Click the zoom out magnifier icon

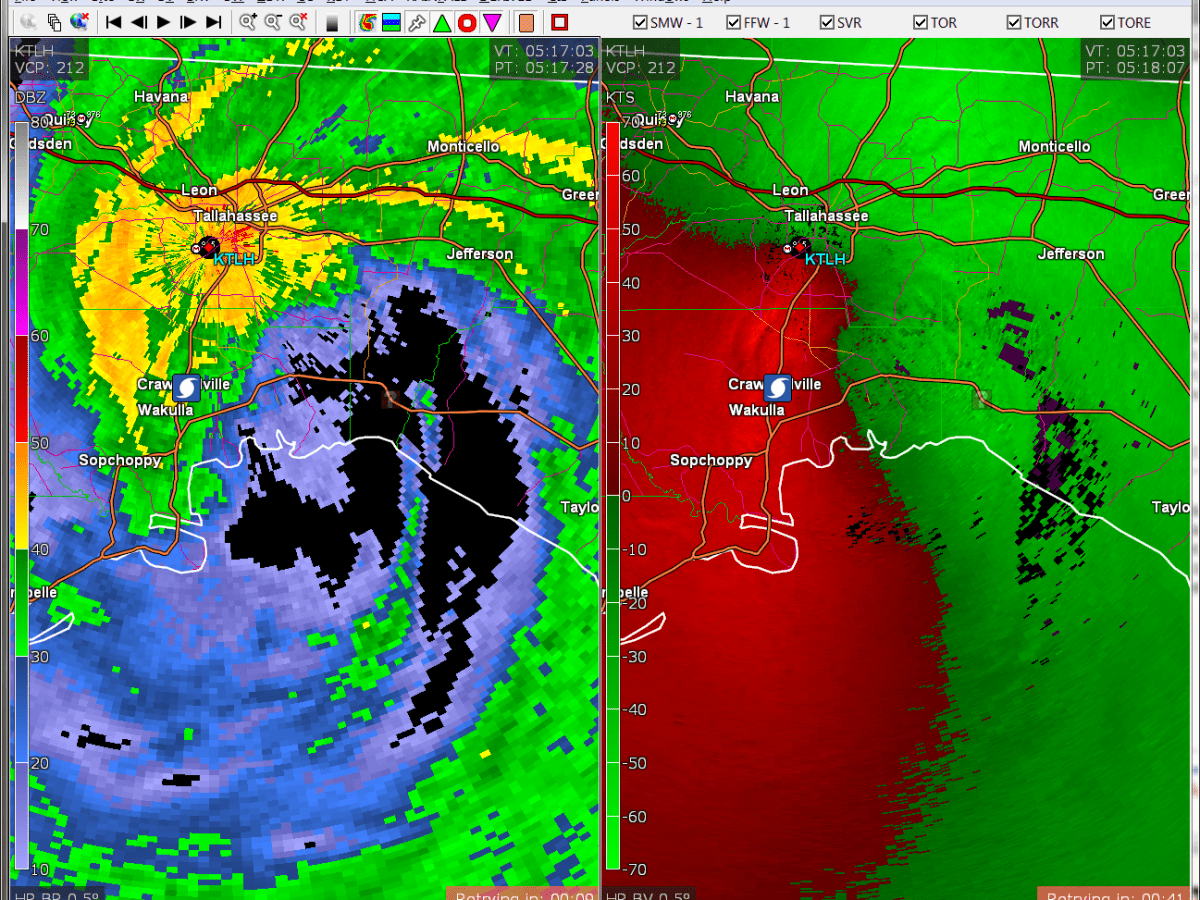(272, 22)
